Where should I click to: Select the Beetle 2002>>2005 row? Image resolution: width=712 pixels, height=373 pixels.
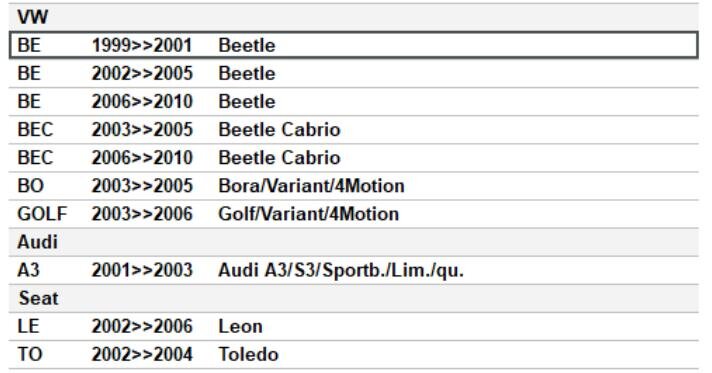(354, 74)
